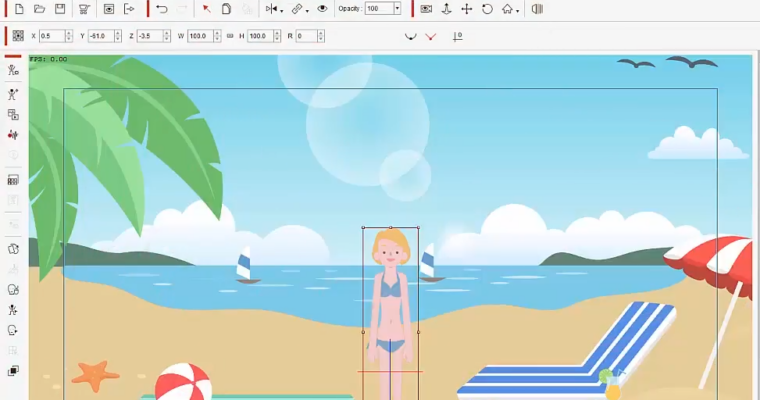The image size is (760, 400).
Task: Click the link chain tool icon
Action: click(x=297, y=9)
